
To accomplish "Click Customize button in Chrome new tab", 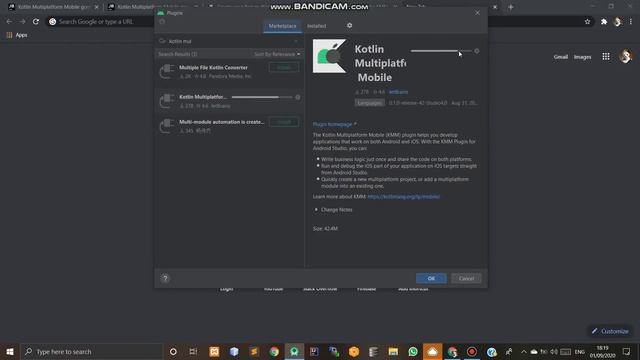I will (x=610, y=331).
